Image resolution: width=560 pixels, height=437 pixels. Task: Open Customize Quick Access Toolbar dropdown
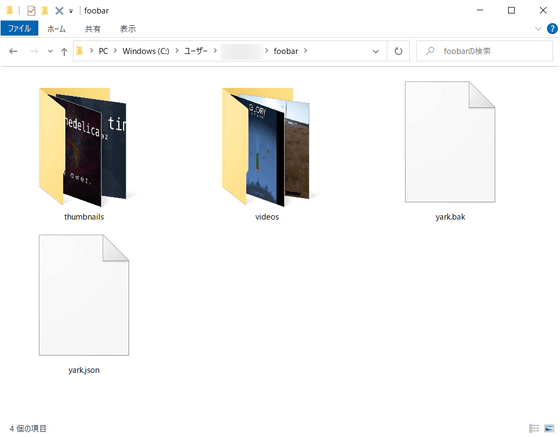tap(71, 11)
